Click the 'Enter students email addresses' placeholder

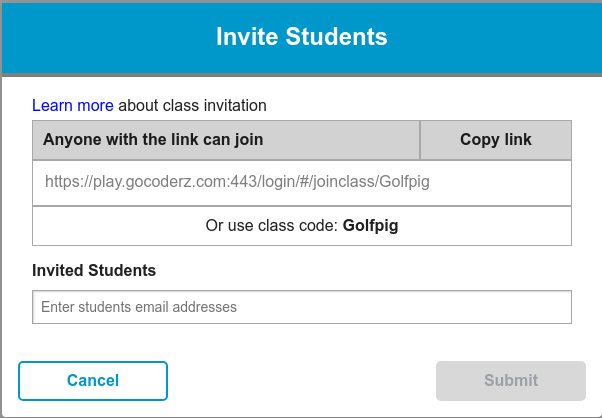[x=139, y=307]
